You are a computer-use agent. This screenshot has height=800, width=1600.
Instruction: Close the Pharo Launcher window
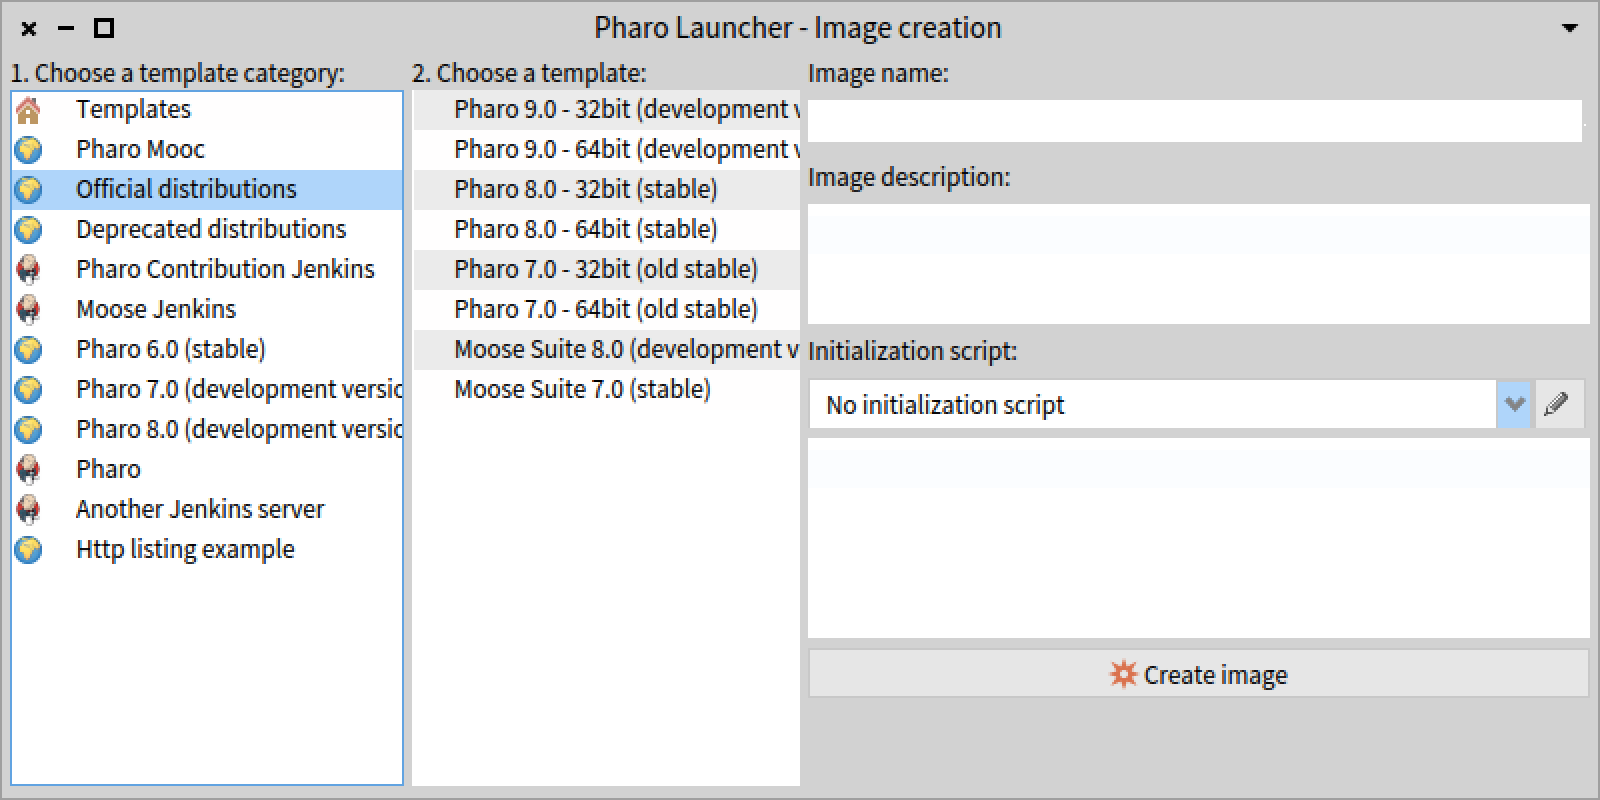pos(29,28)
